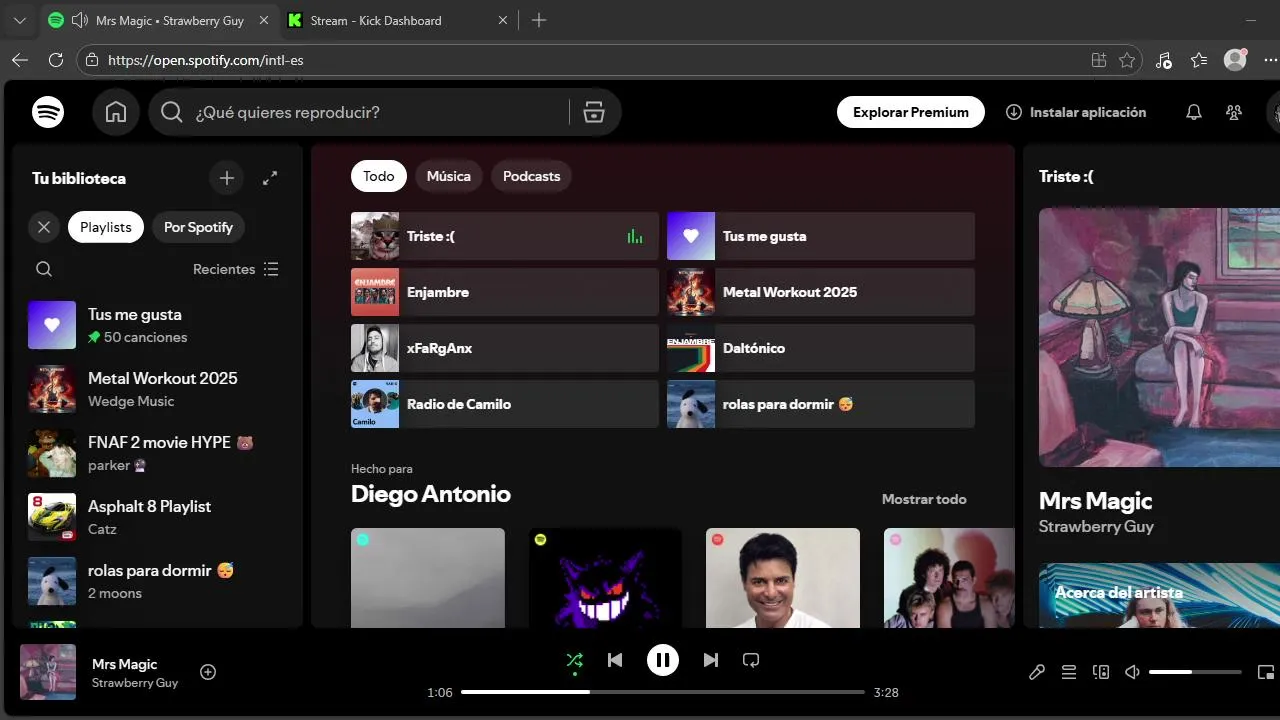Switch to Stream - Kick Dashboard tab
1280x720 pixels.
pos(398,20)
